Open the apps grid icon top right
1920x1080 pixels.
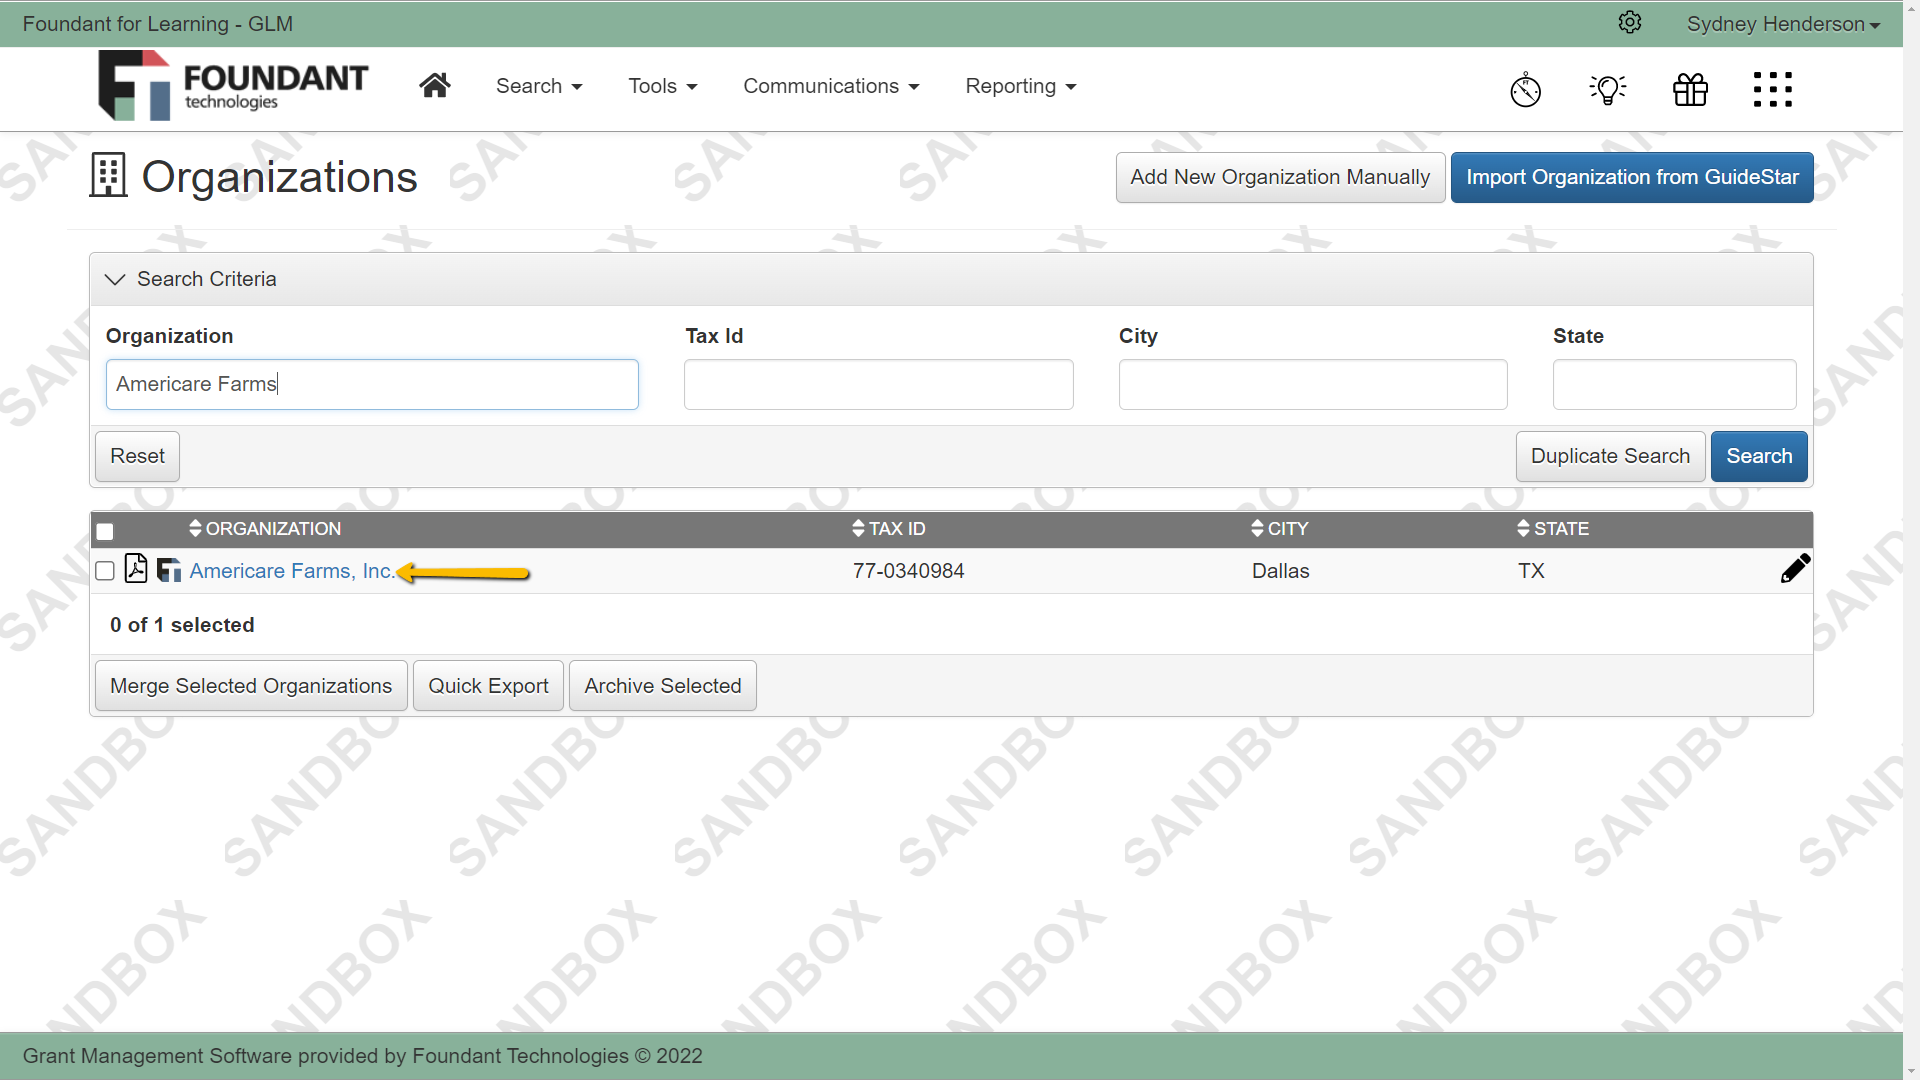1772,89
